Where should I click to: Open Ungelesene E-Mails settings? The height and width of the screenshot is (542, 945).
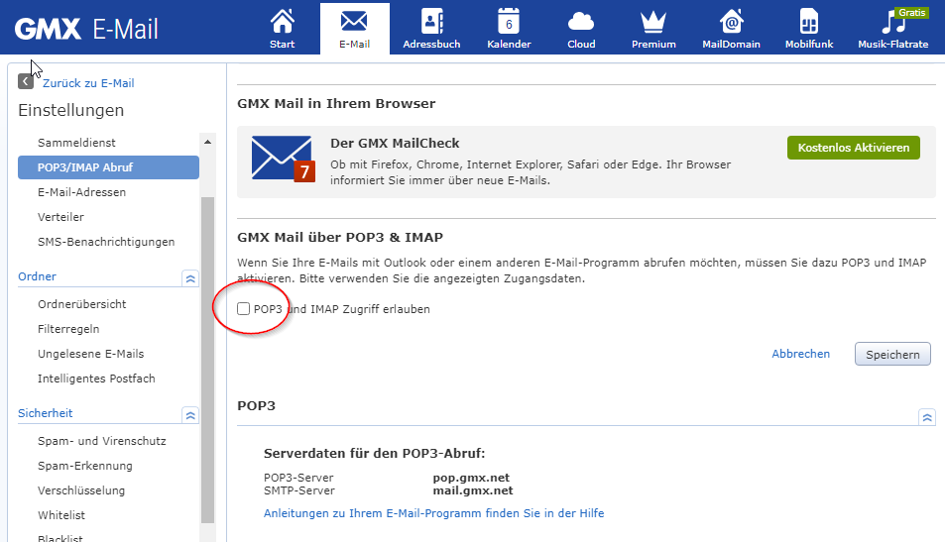[x=91, y=354]
